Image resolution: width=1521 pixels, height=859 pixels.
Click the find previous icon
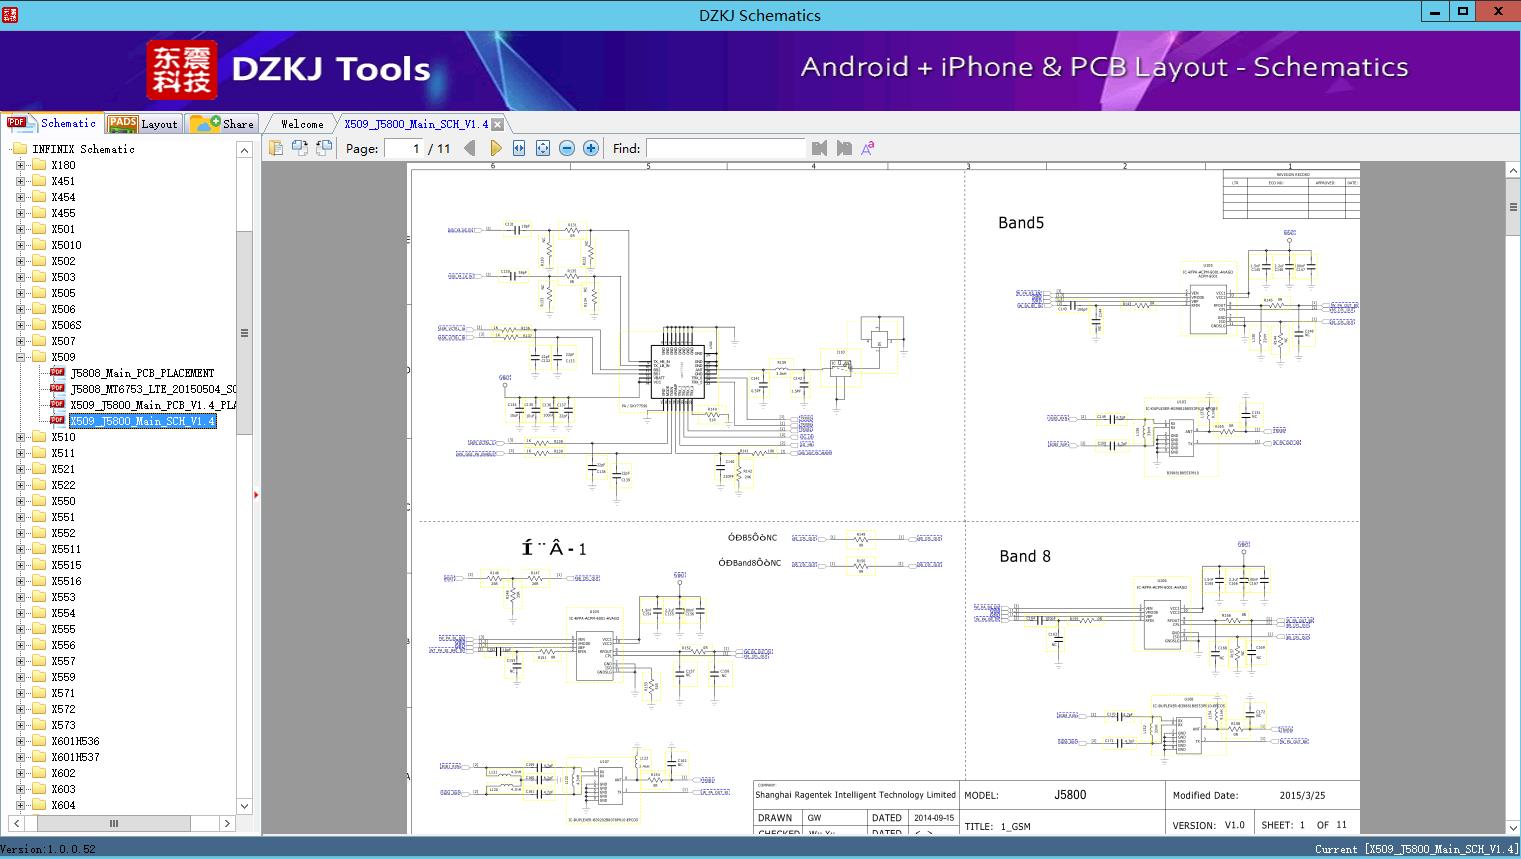(x=820, y=148)
